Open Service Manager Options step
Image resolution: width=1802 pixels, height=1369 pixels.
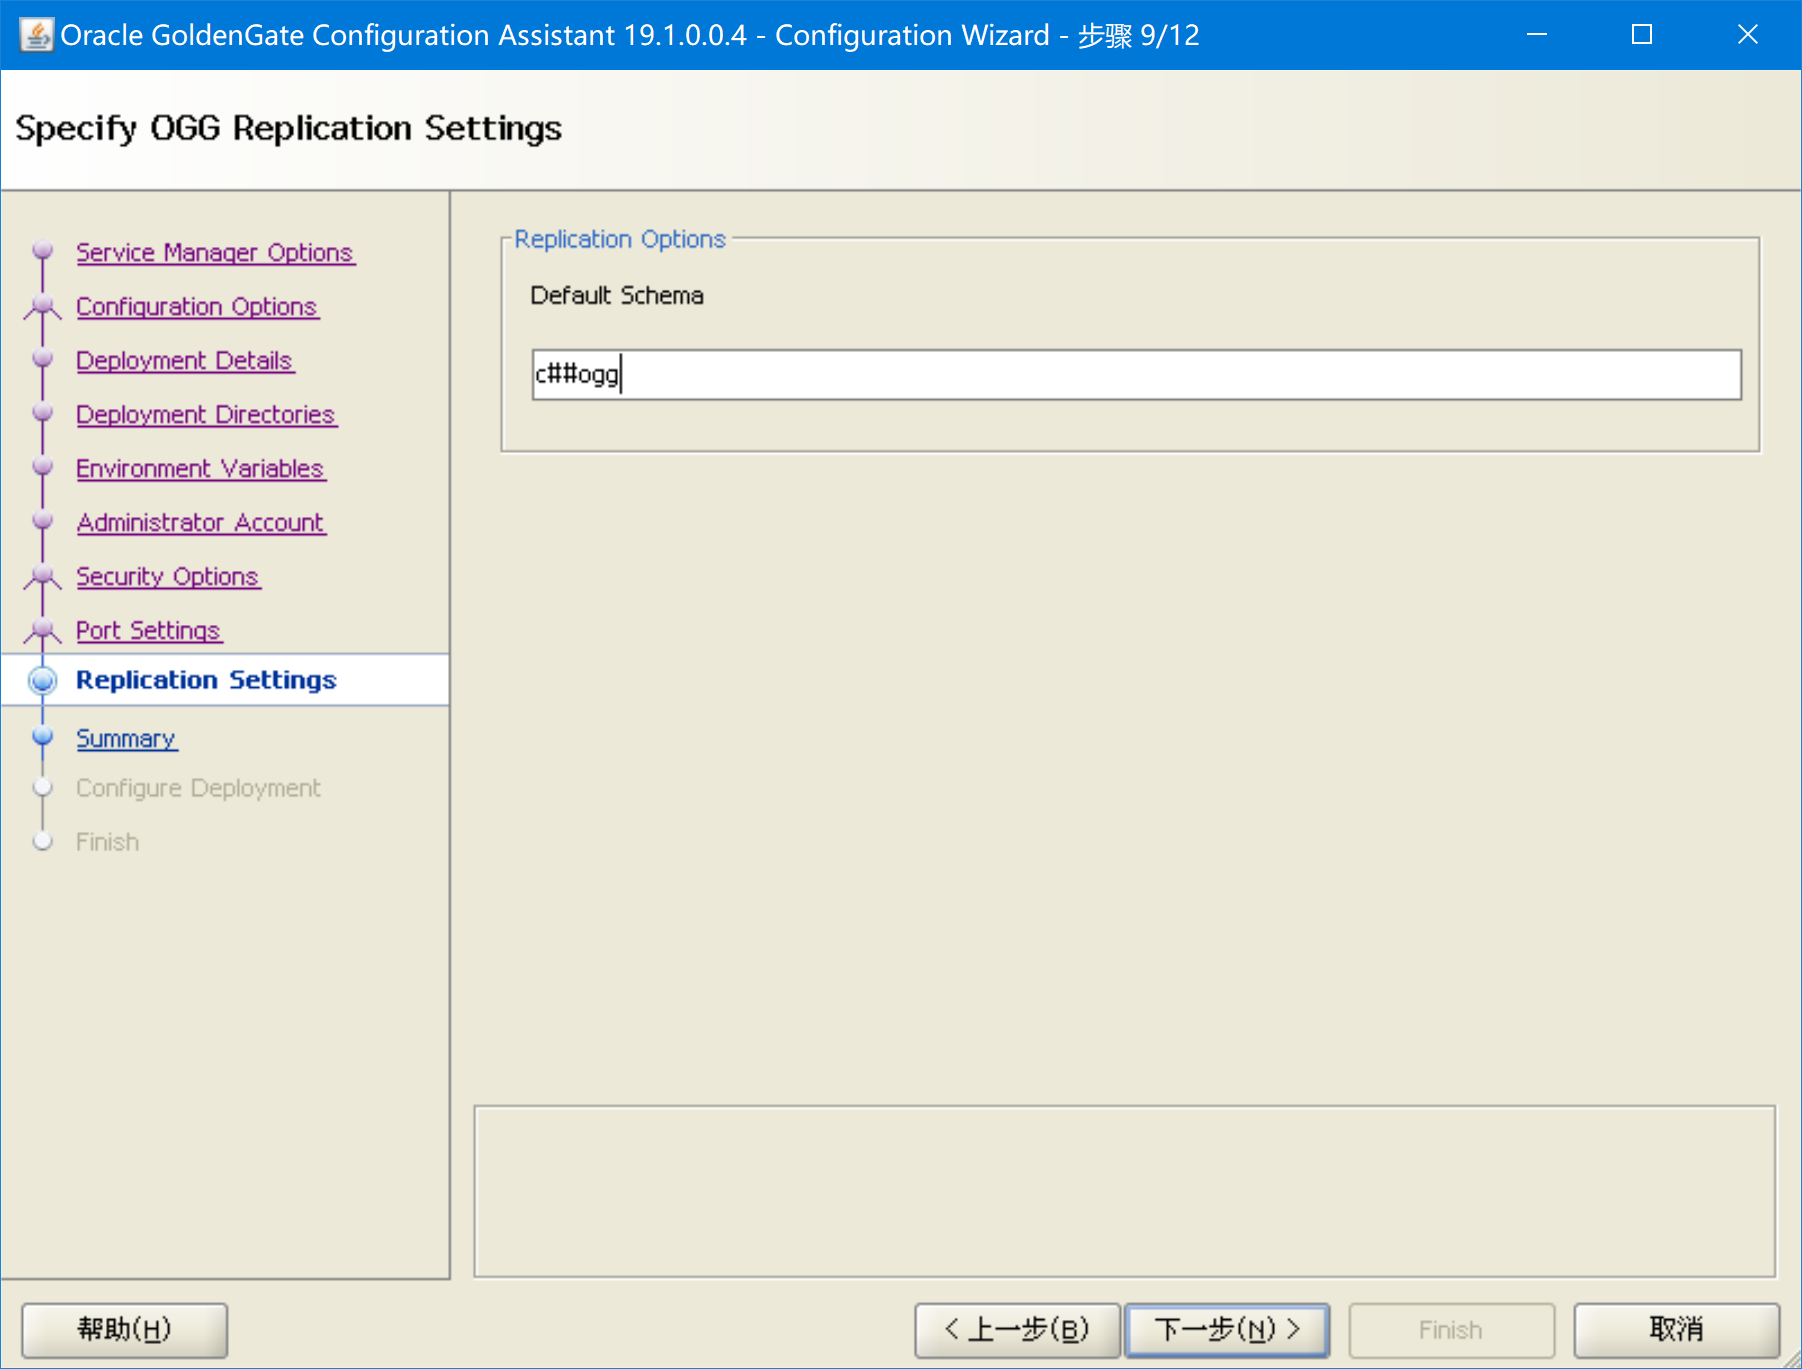pyautogui.click(x=215, y=253)
